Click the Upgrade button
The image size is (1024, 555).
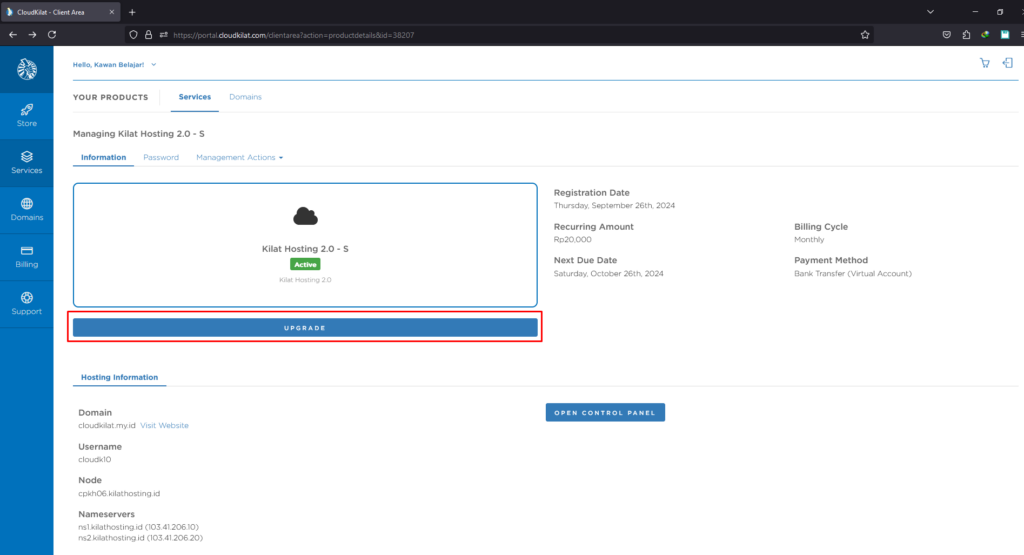pyautogui.click(x=305, y=328)
